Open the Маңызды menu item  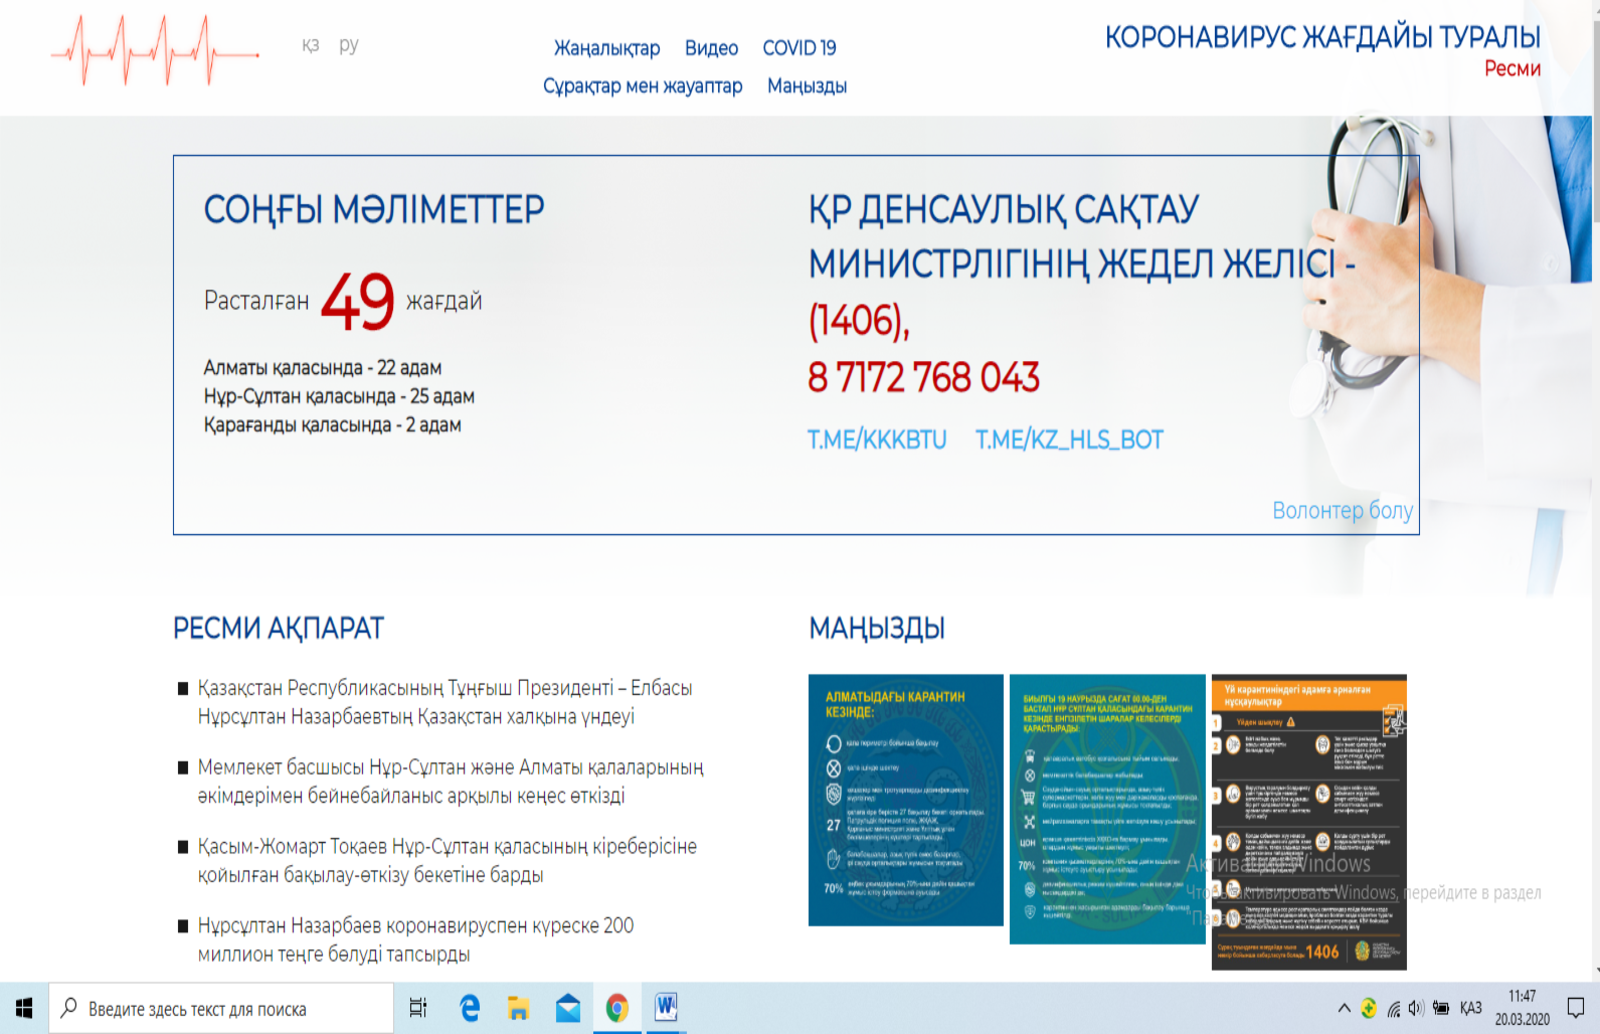(807, 86)
